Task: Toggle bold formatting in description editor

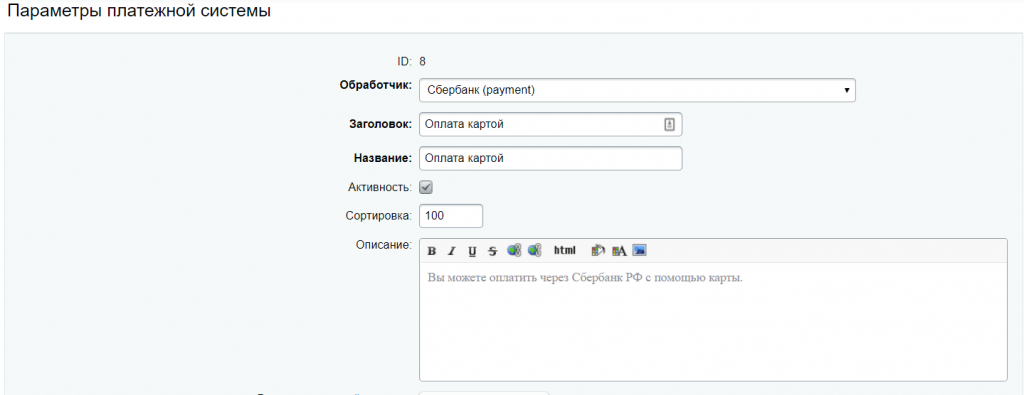Action: pyautogui.click(x=432, y=251)
